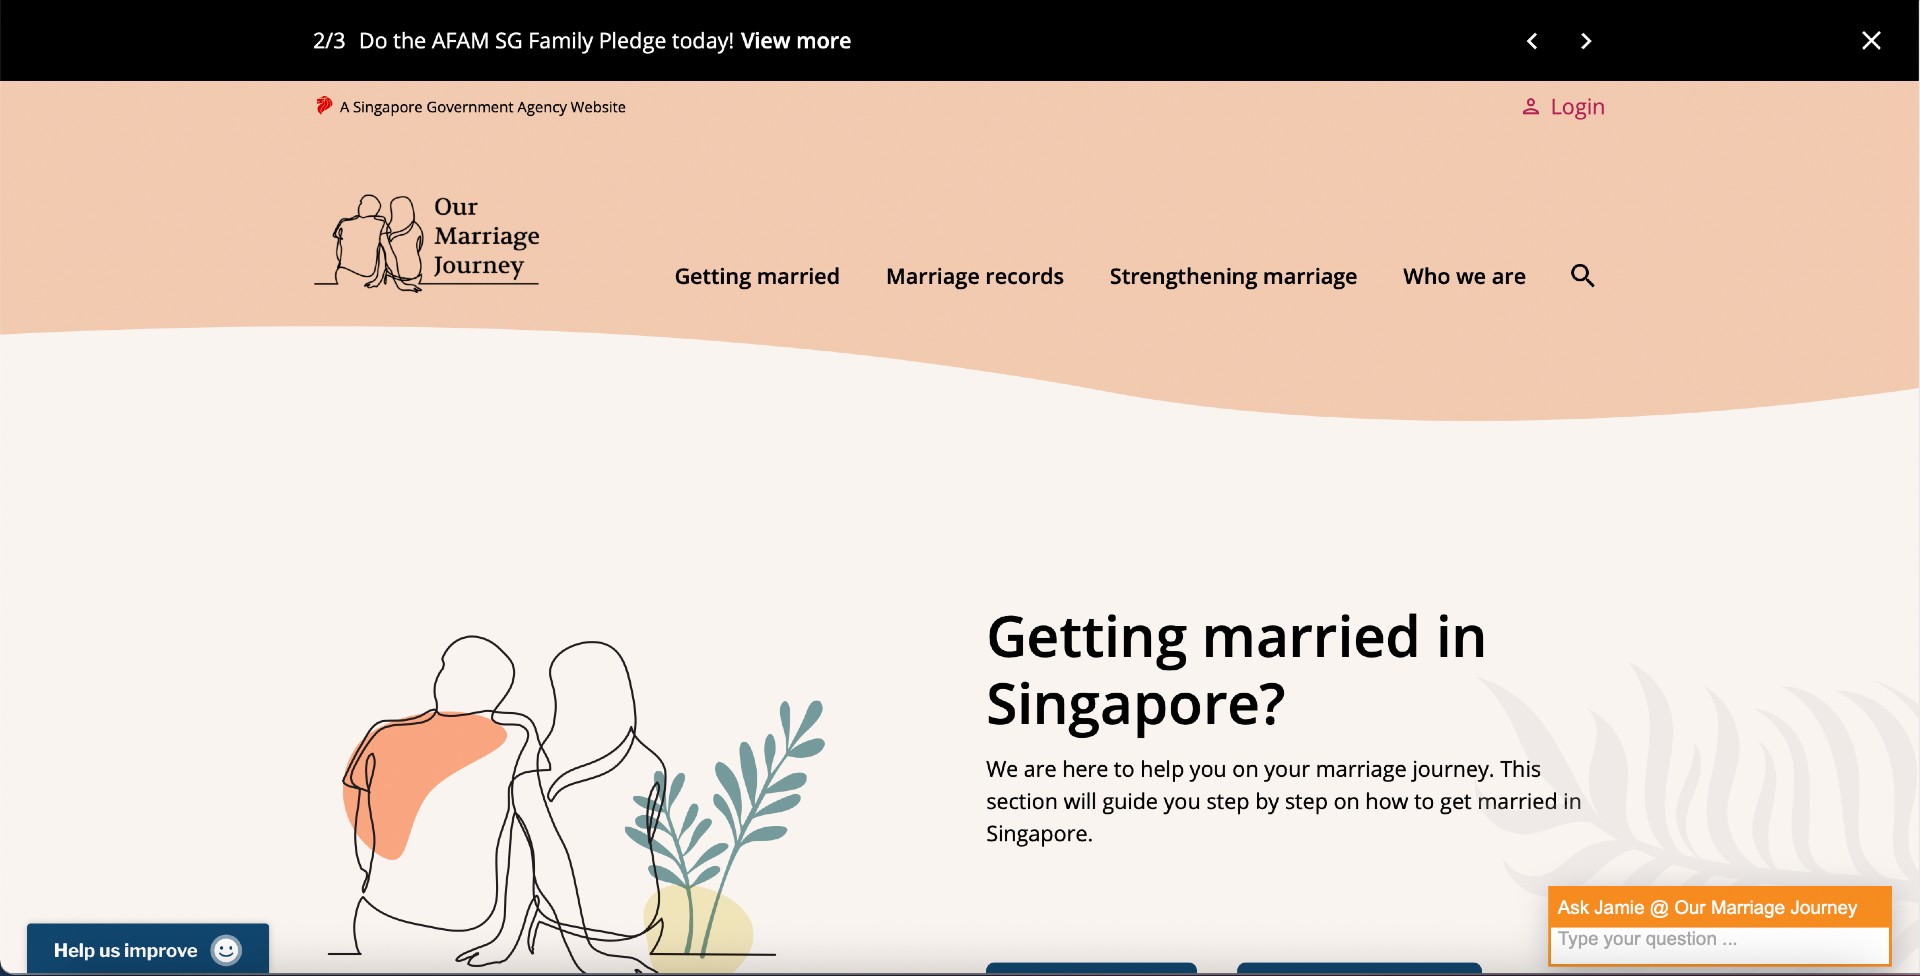The height and width of the screenshot is (976, 1920).
Task: Open the Marriage records menu
Action: click(974, 277)
